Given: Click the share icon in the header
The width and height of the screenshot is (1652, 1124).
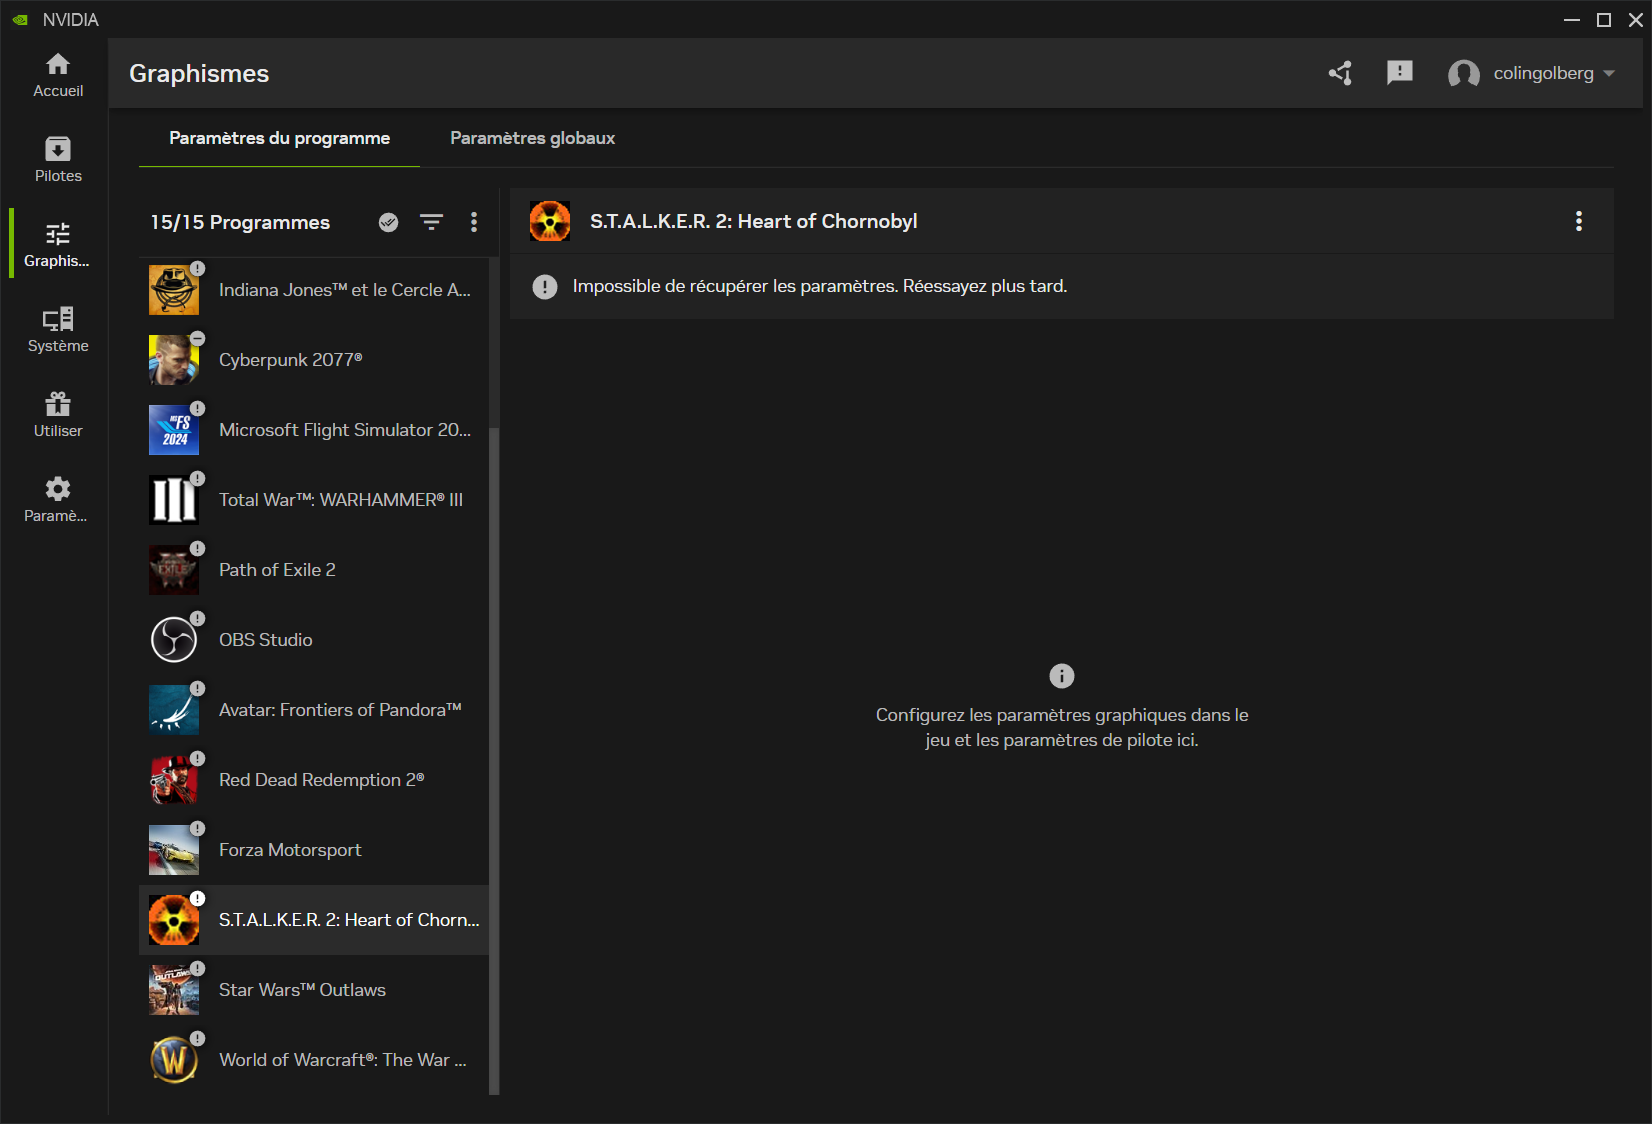Looking at the screenshot, I should pyautogui.click(x=1340, y=73).
